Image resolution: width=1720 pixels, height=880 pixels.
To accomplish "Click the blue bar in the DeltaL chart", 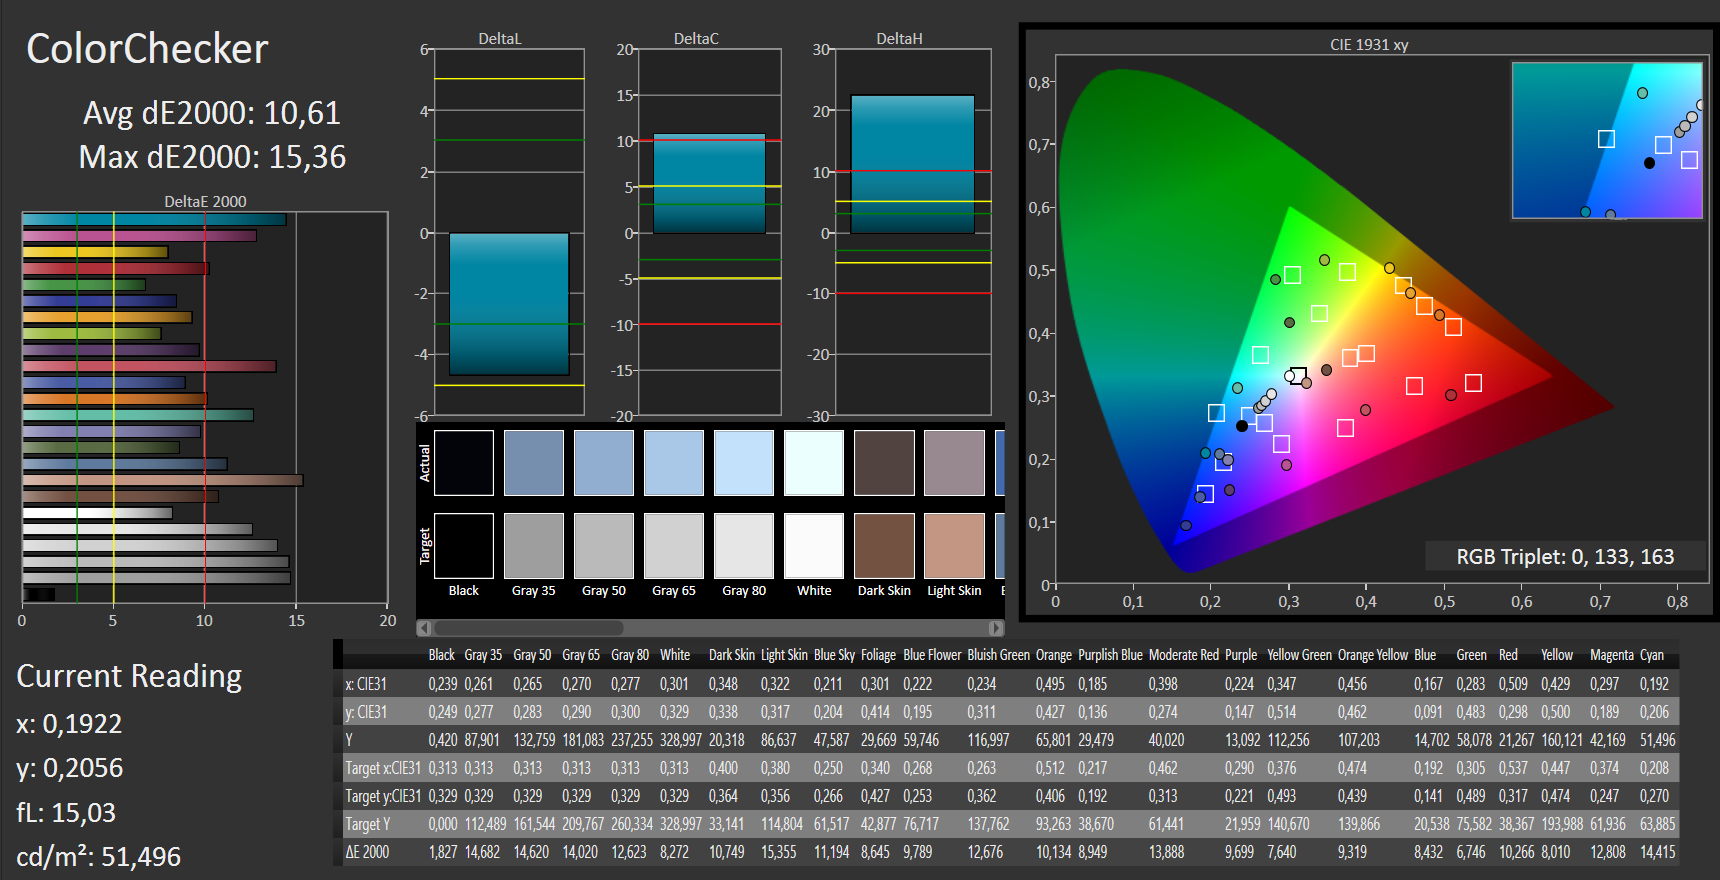I will click(509, 304).
